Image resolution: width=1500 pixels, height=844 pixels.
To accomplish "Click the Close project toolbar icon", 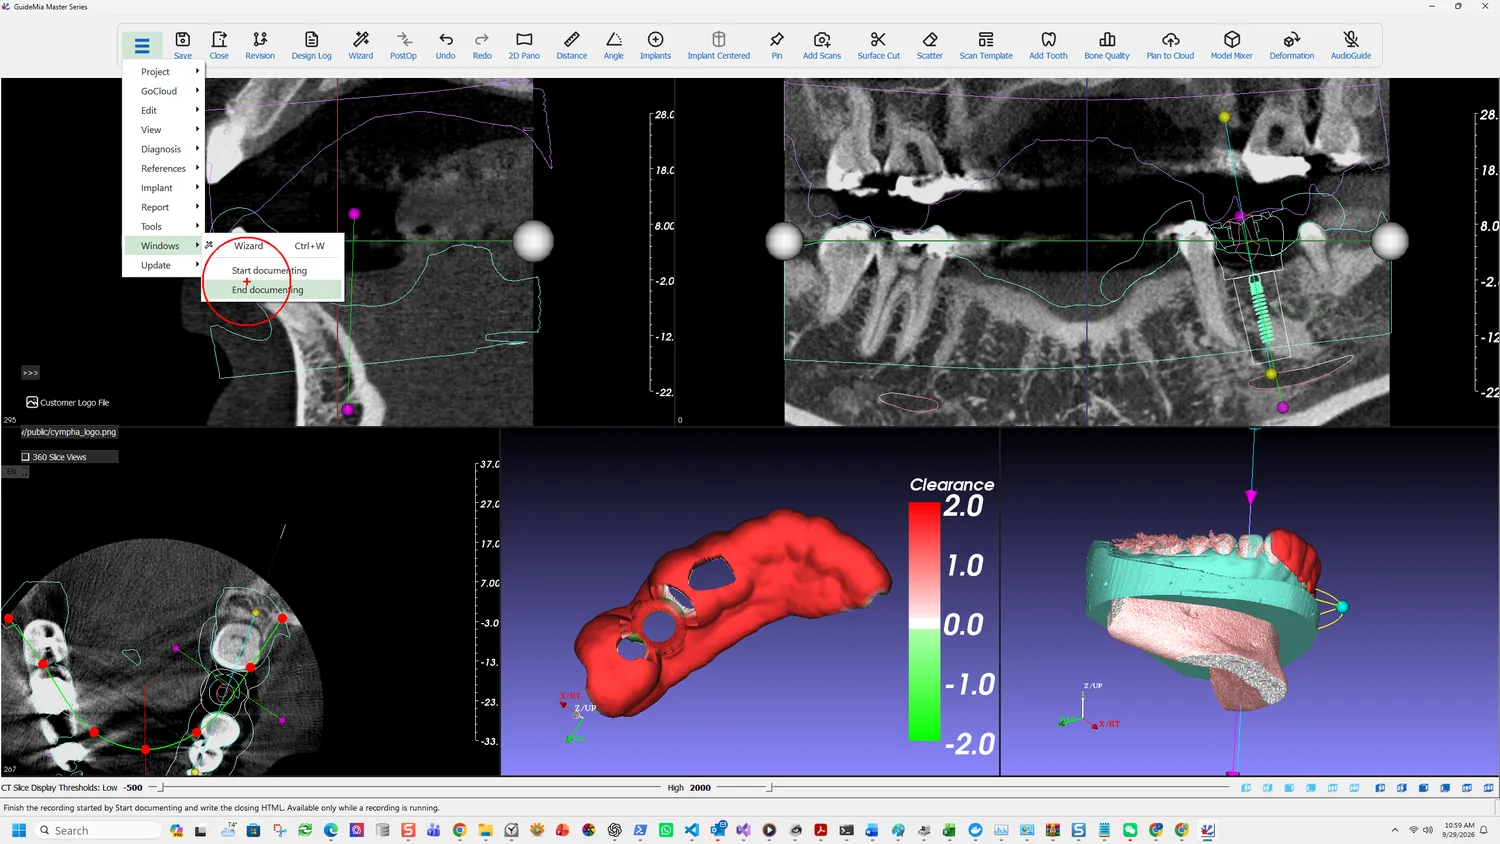I will click(219, 45).
